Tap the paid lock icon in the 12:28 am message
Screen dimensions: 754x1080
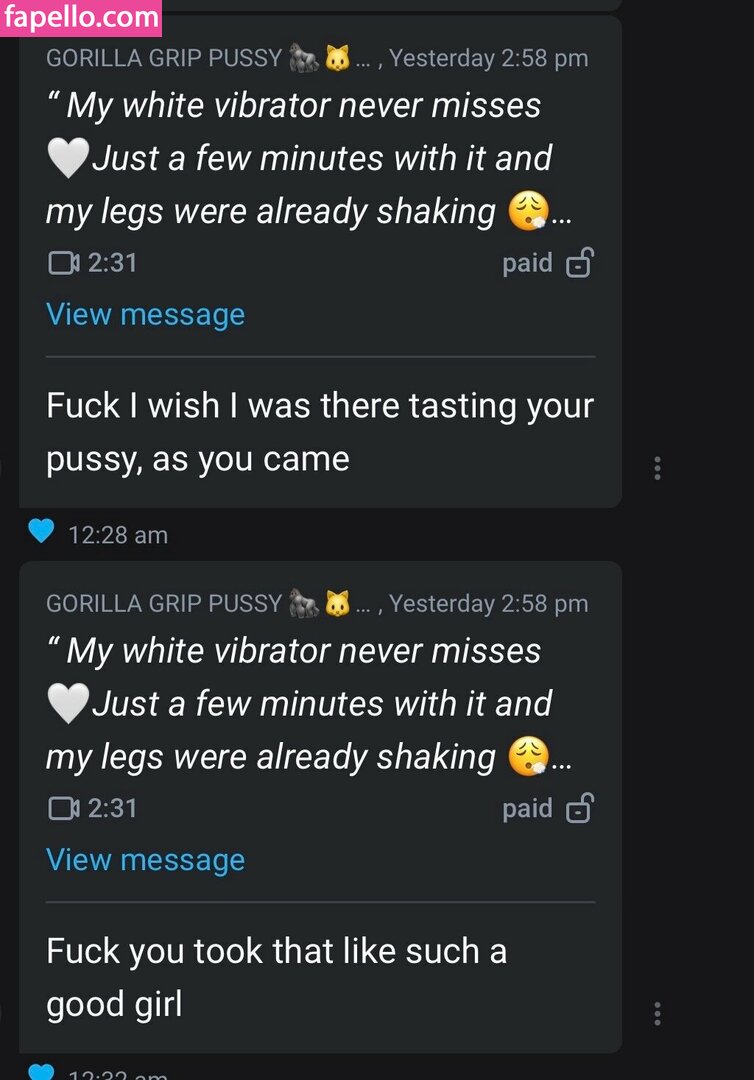[580, 264]
